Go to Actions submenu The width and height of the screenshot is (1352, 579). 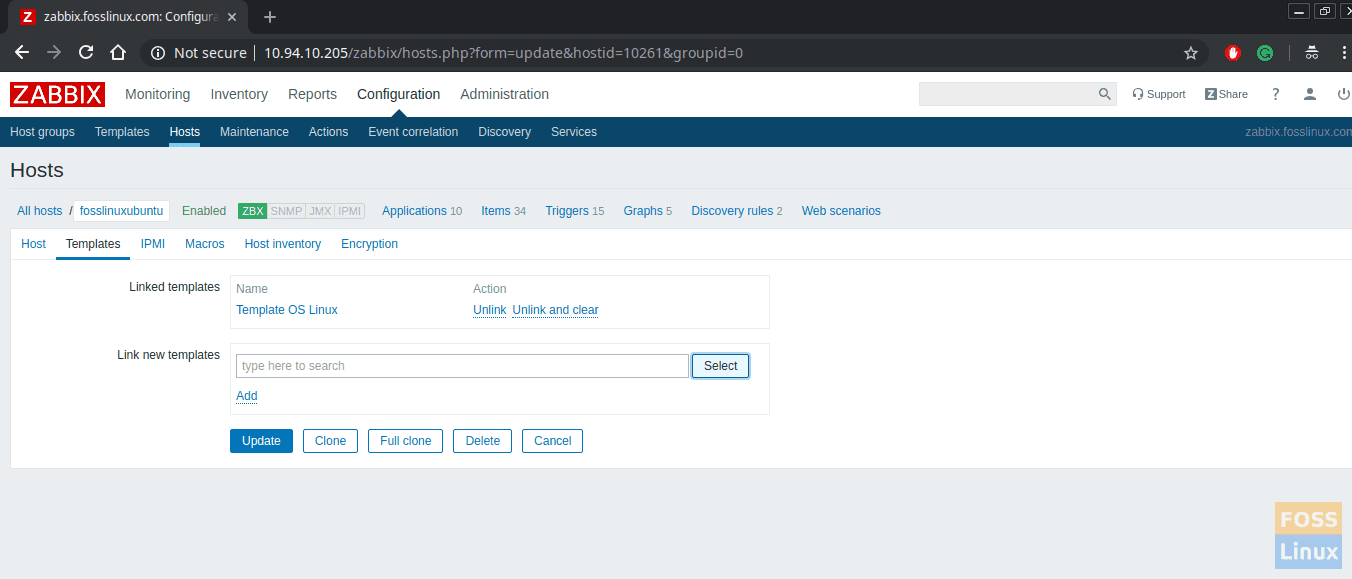coord(328,132)
